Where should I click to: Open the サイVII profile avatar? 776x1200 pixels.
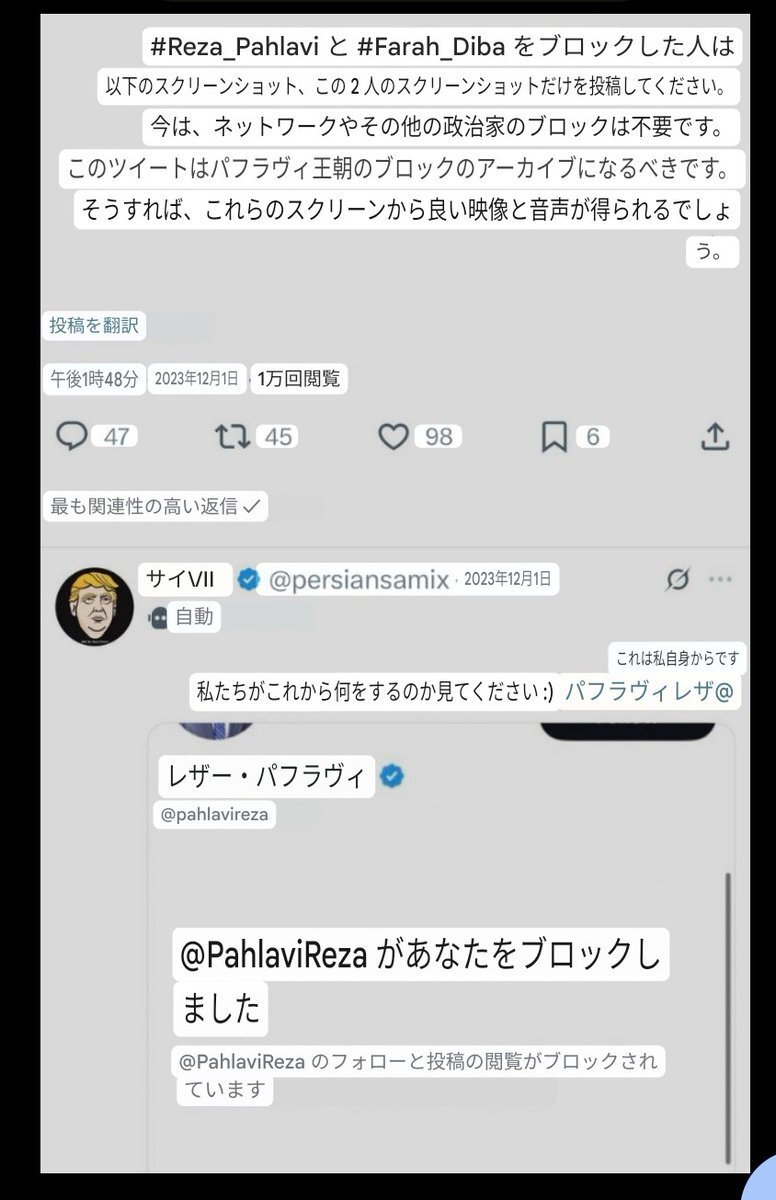coord(94,605)
